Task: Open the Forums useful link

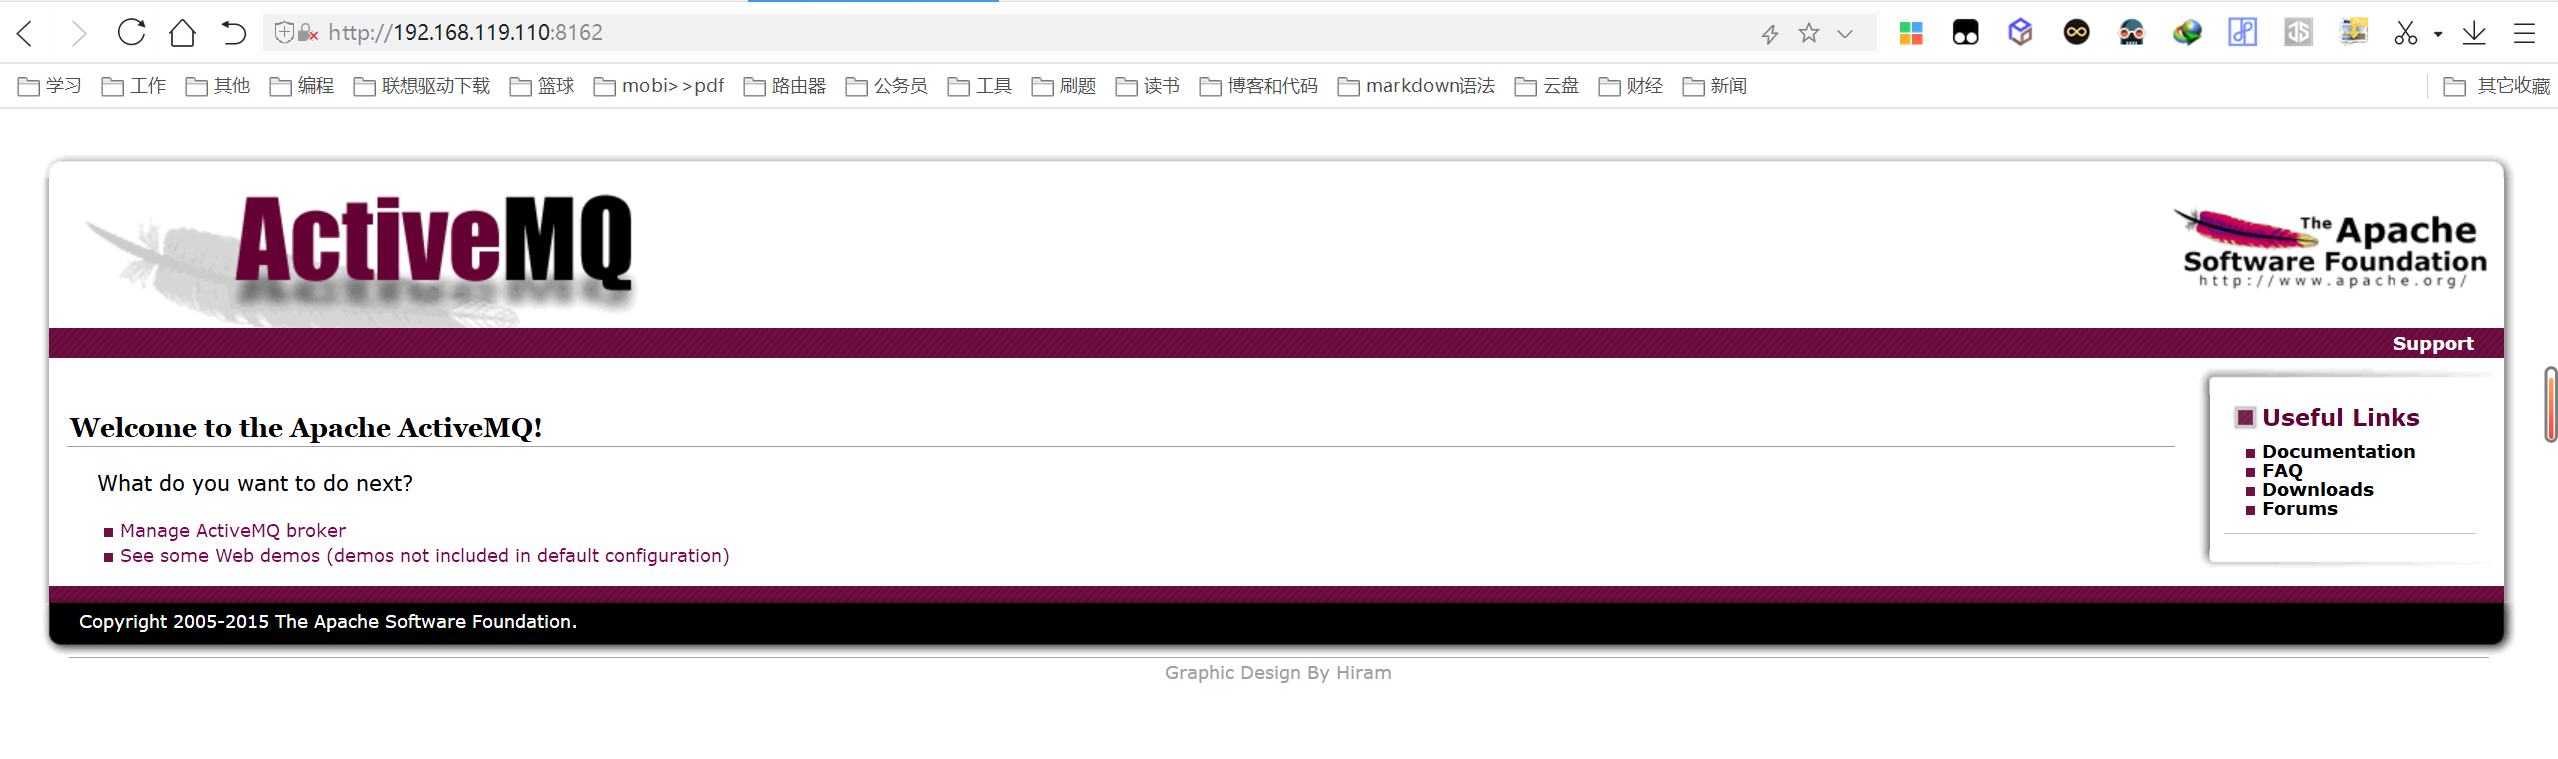Action: pos(2300,508)
